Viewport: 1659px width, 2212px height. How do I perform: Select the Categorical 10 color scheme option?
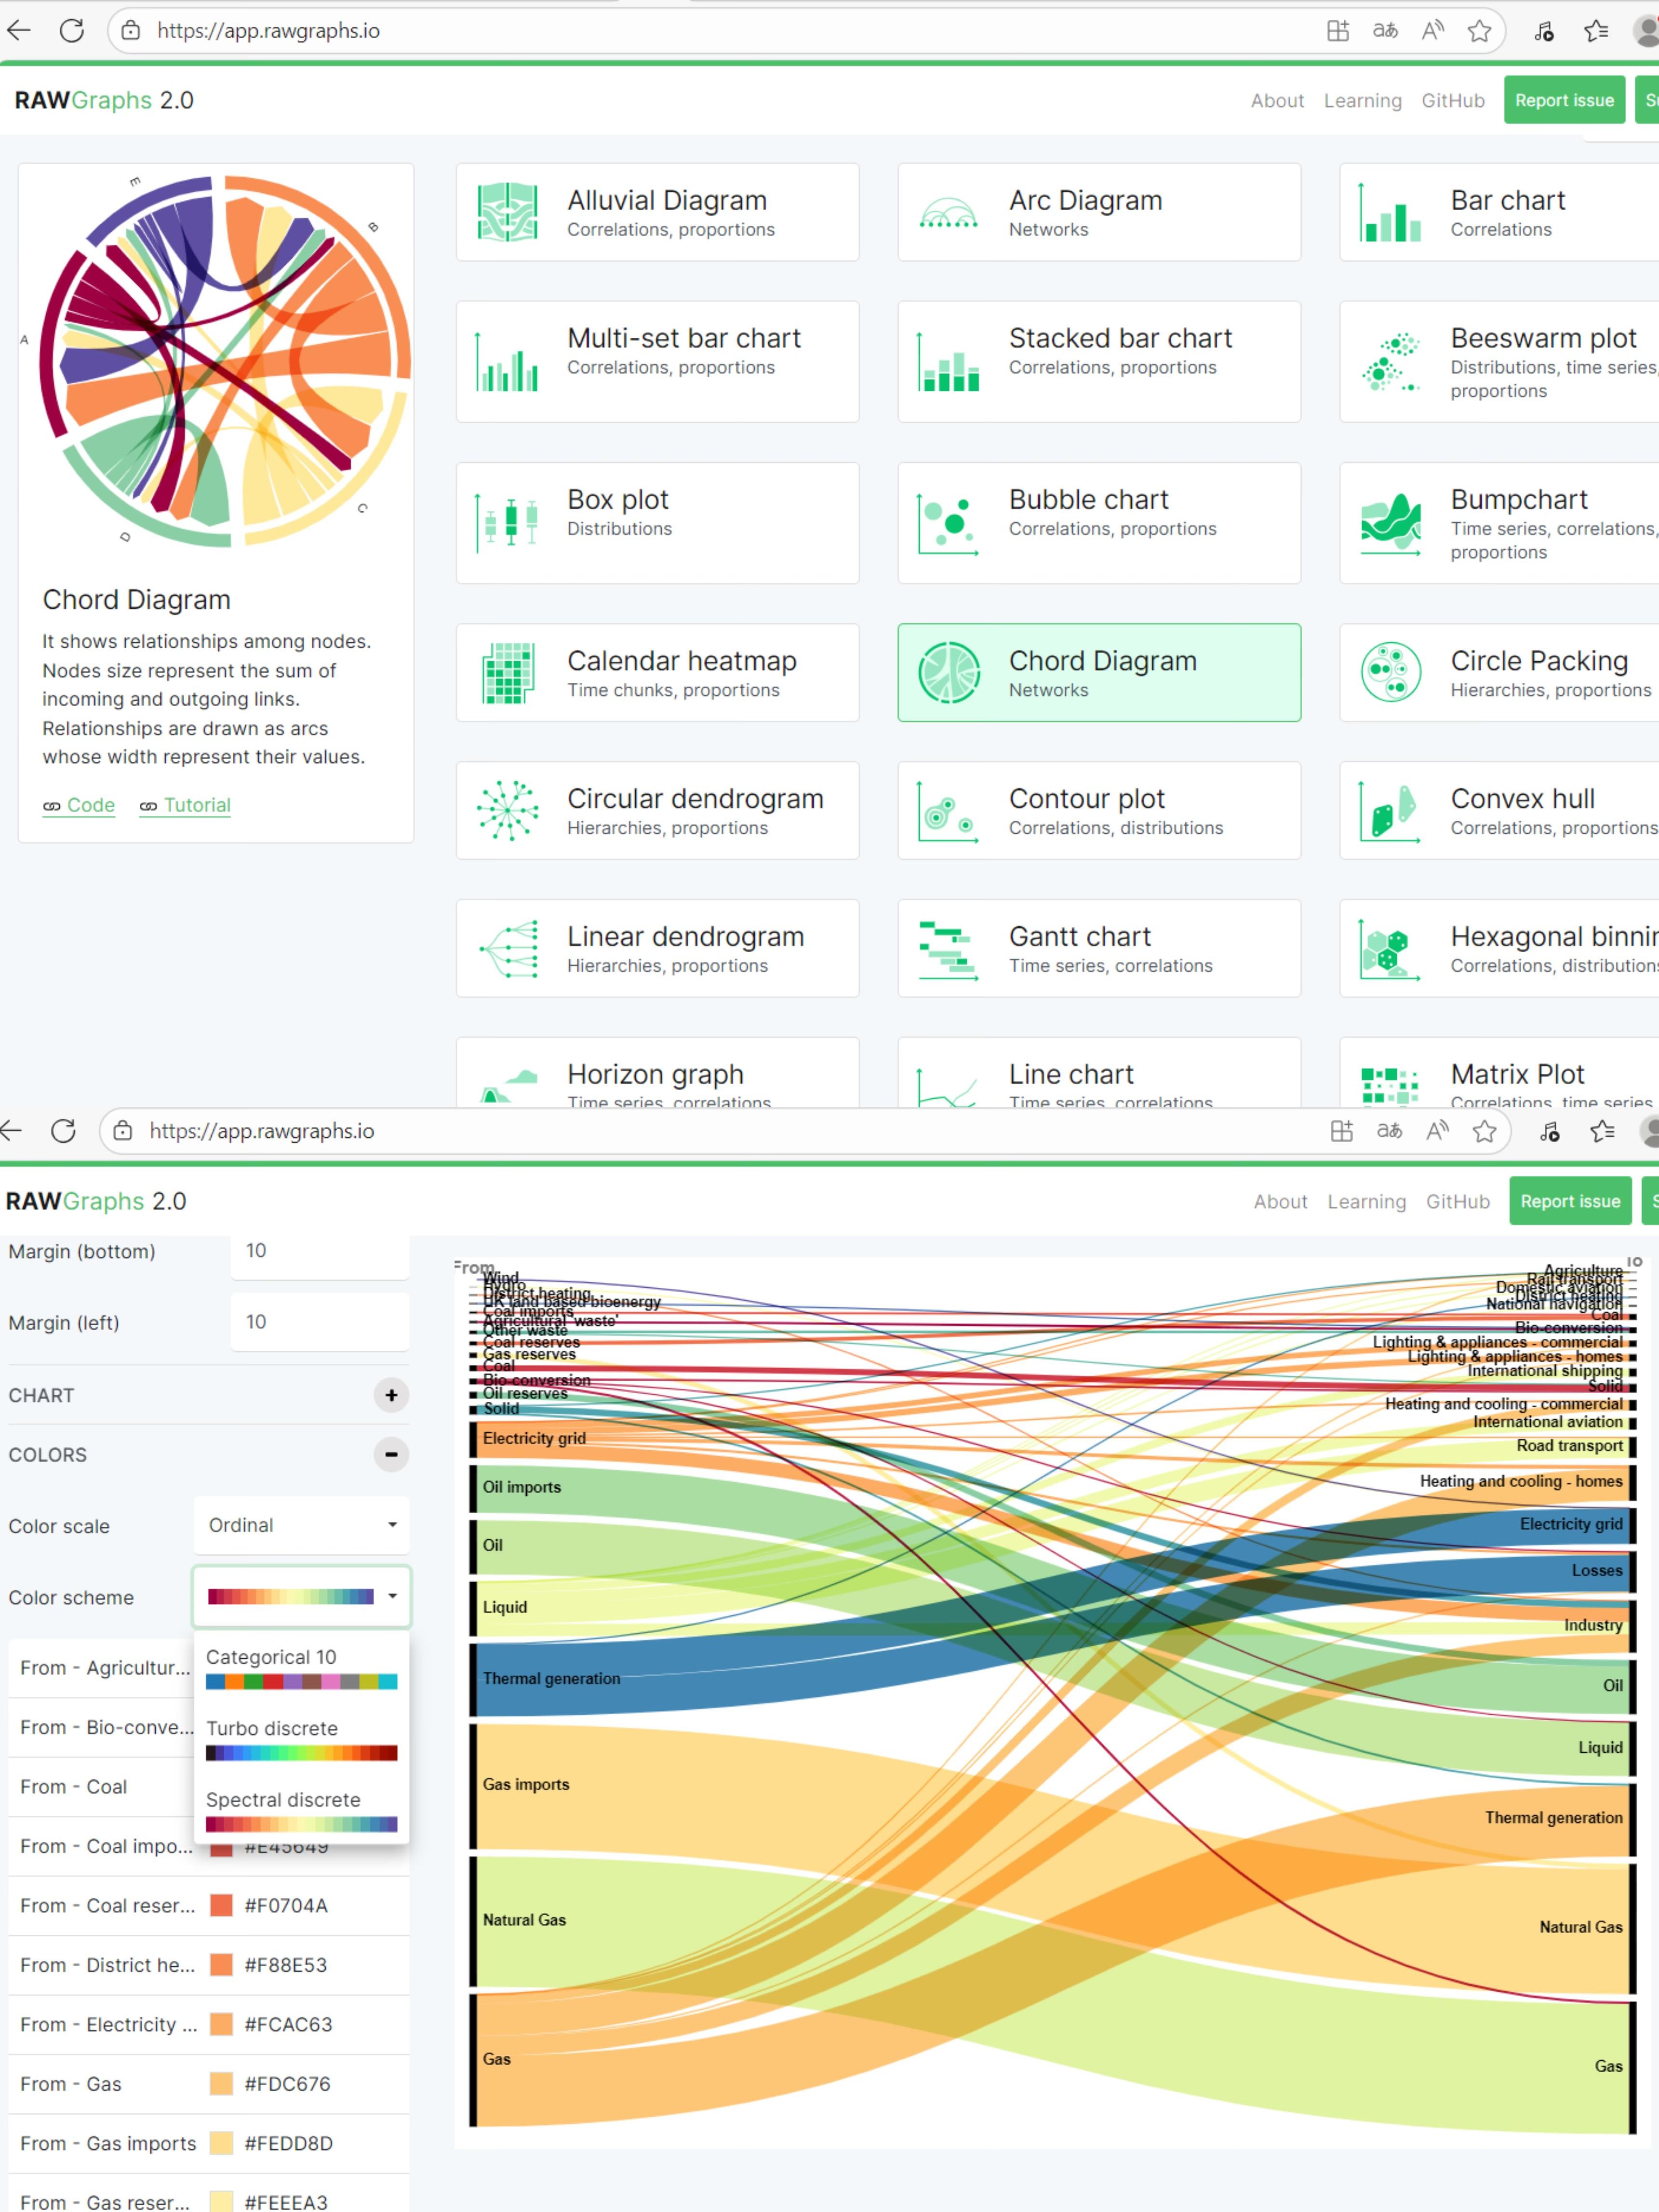click(x=301, y=1668)
